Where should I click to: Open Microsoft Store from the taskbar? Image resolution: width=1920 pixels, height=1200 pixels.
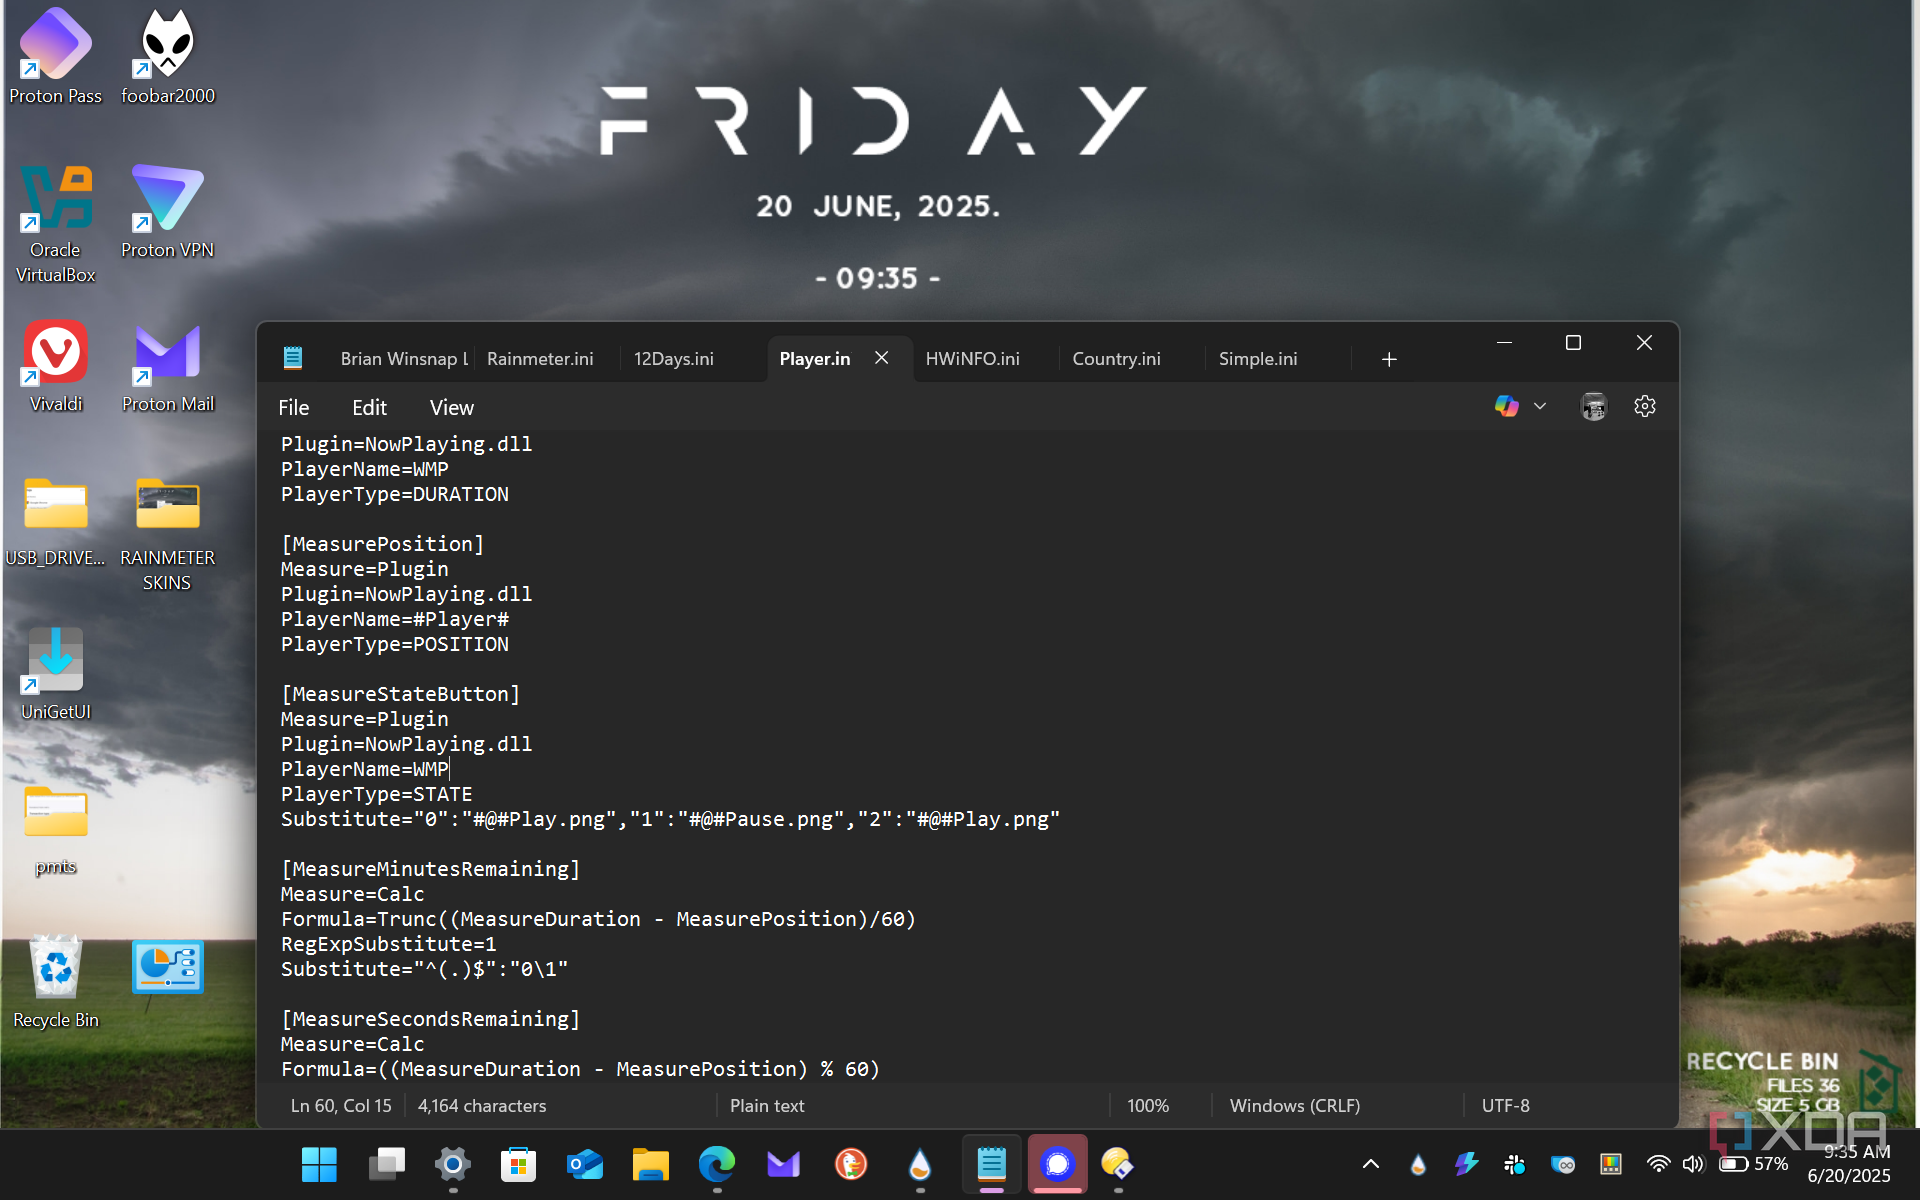point(518,1164)
